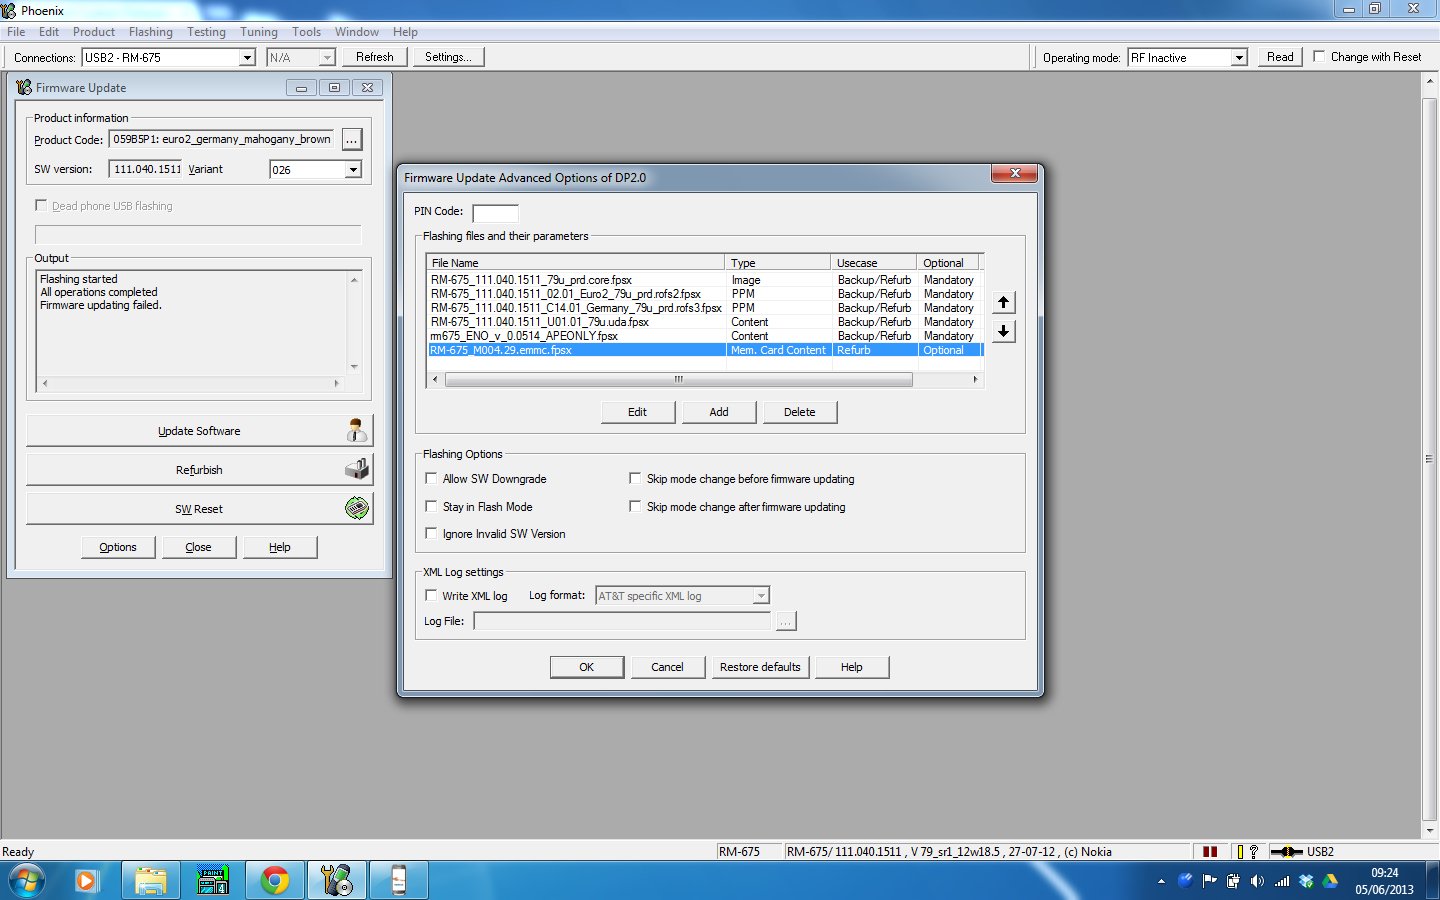Click Options button in Firmware Update window
Viewport: 1440px width, 900px height.
coord(118,547)
